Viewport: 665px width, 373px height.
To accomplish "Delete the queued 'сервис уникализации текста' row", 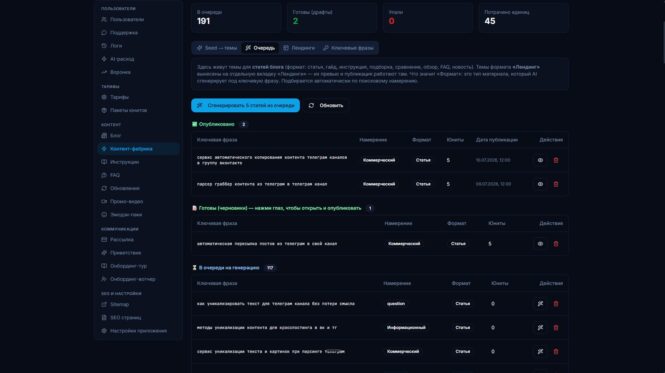I will [x=556, y=351].
